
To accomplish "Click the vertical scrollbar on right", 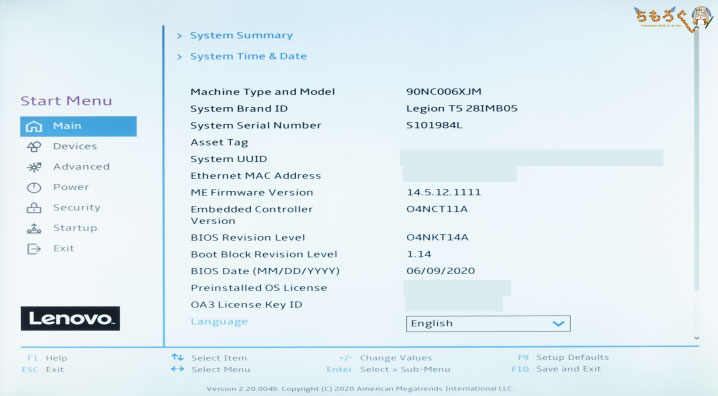I will 696,160.
